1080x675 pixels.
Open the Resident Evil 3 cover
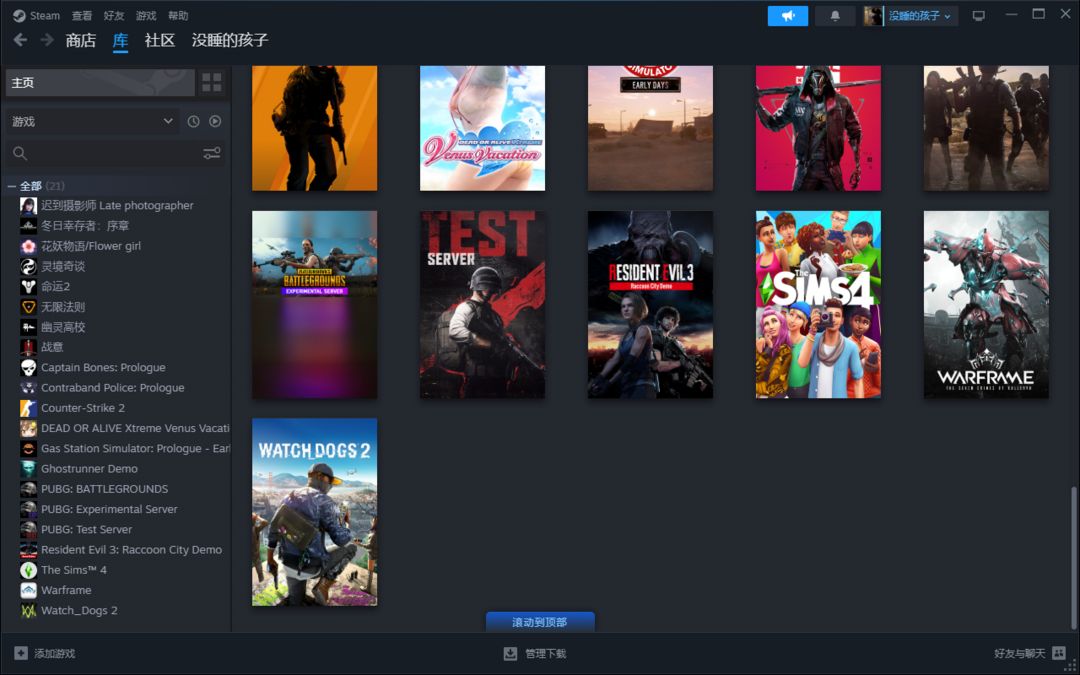click(x=650, y=304)
